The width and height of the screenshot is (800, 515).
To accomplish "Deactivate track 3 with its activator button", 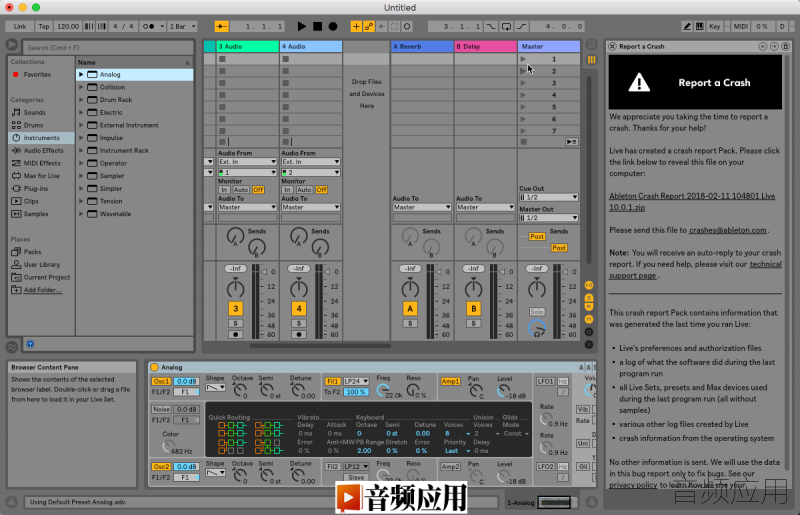I will [x=235, y=309].
